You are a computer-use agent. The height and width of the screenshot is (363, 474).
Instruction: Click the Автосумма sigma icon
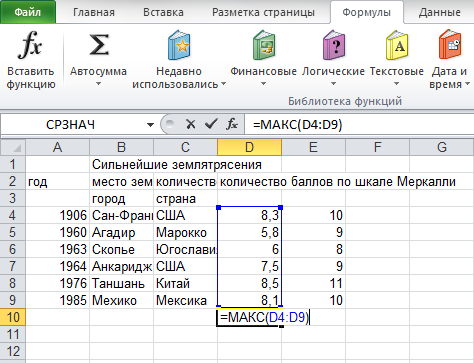(99, 45)
